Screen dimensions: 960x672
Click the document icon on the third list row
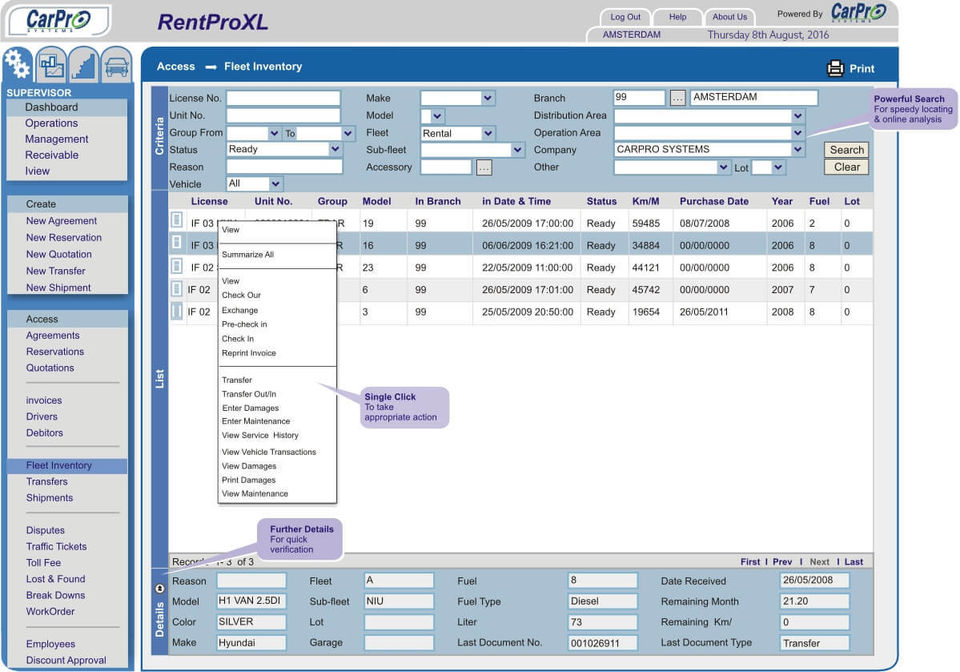pos(177,266)
